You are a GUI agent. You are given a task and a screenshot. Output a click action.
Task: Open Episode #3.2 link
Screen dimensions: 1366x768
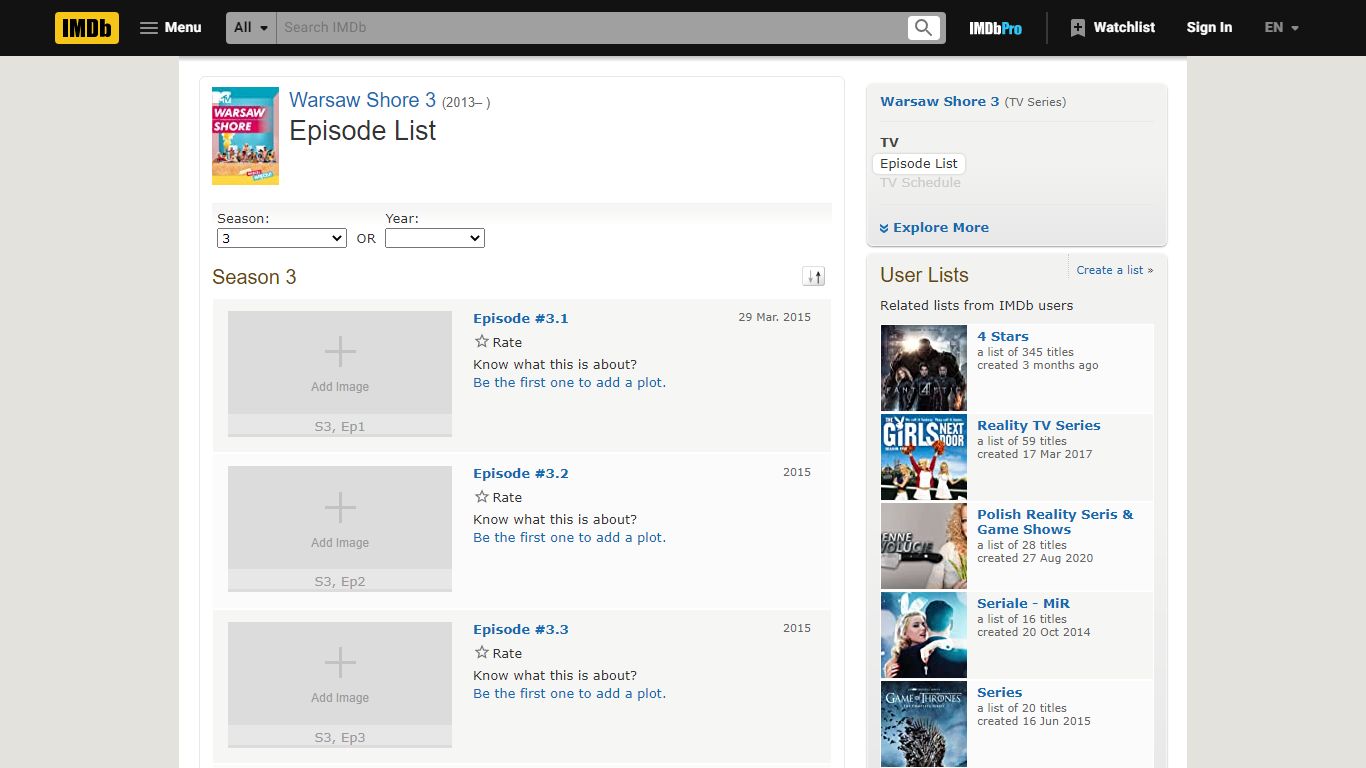pyautogui.click(x=521, y=473)
